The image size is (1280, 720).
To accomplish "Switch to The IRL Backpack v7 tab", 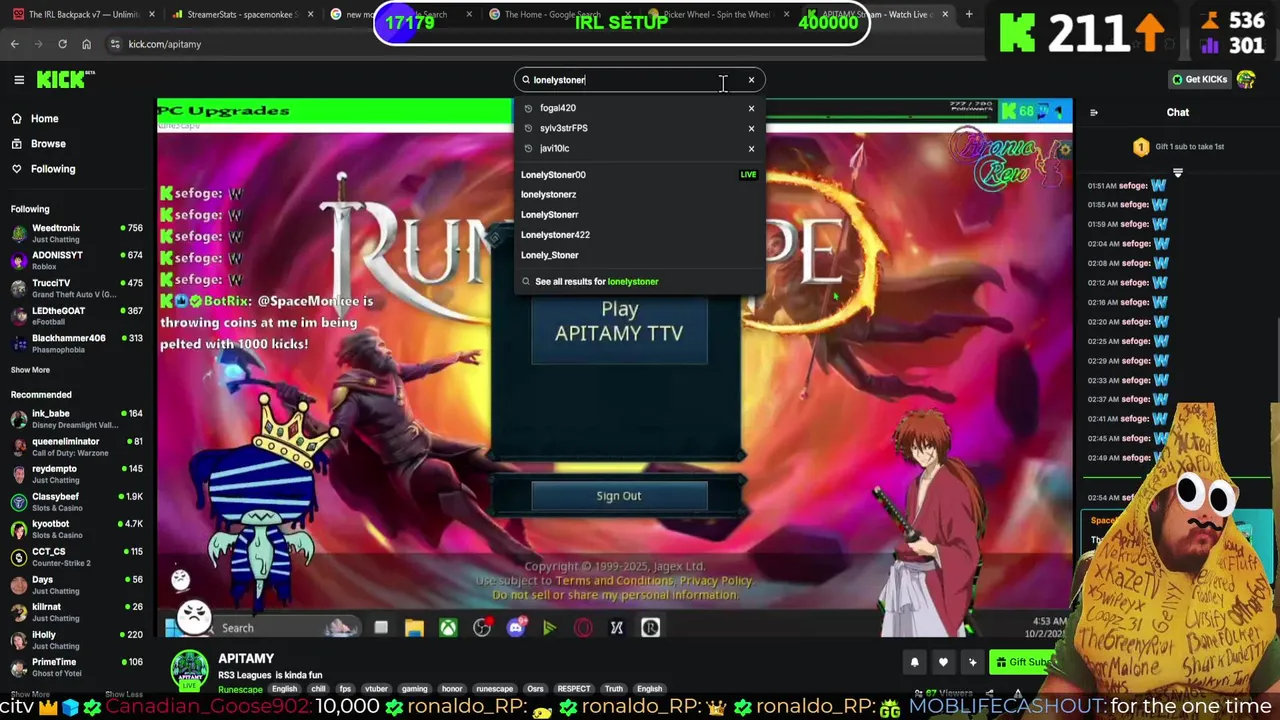I will tap(82, 15).
